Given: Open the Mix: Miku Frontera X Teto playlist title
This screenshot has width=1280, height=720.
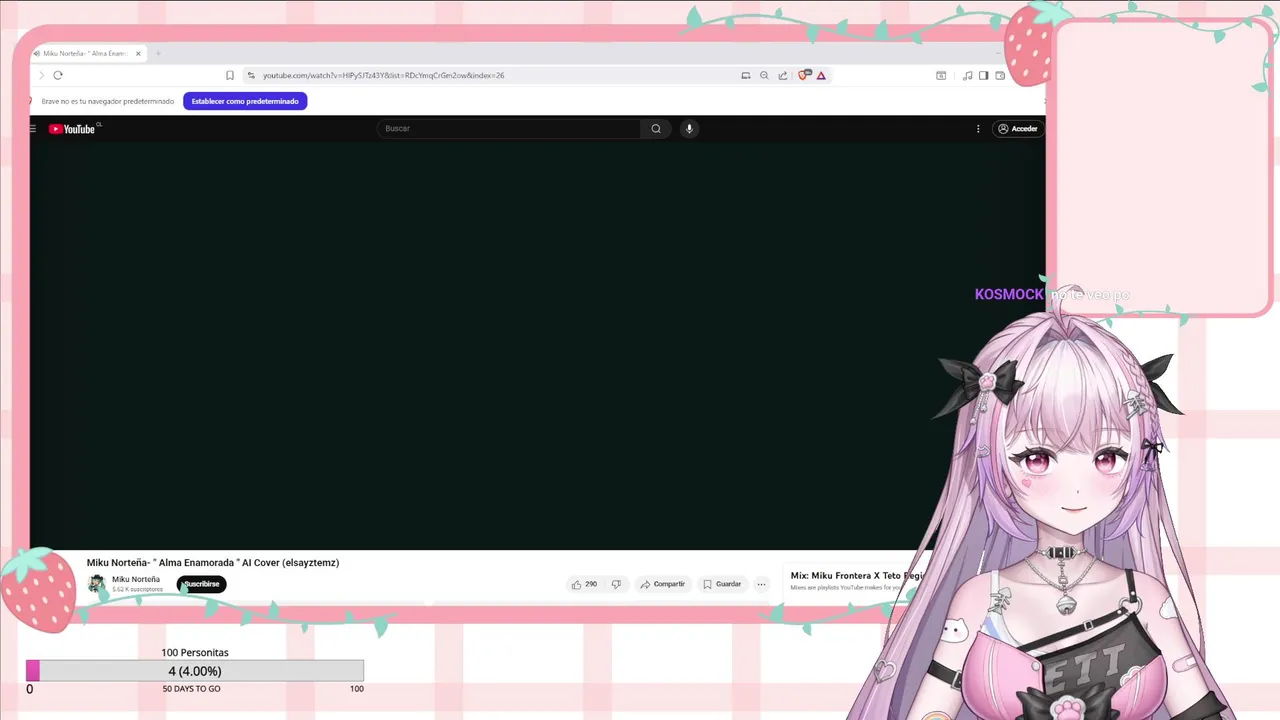Looking at the screenshot, I should tap(857, 576).
